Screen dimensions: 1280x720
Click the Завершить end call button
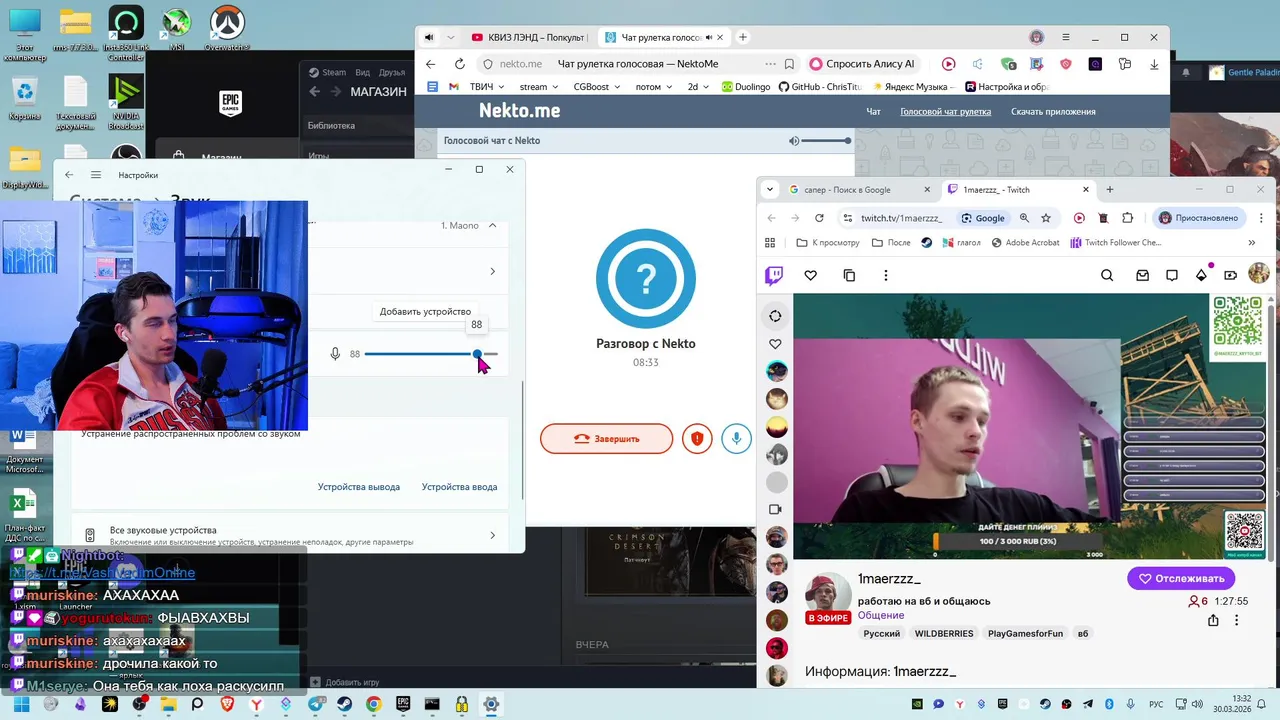coord(607,438)
